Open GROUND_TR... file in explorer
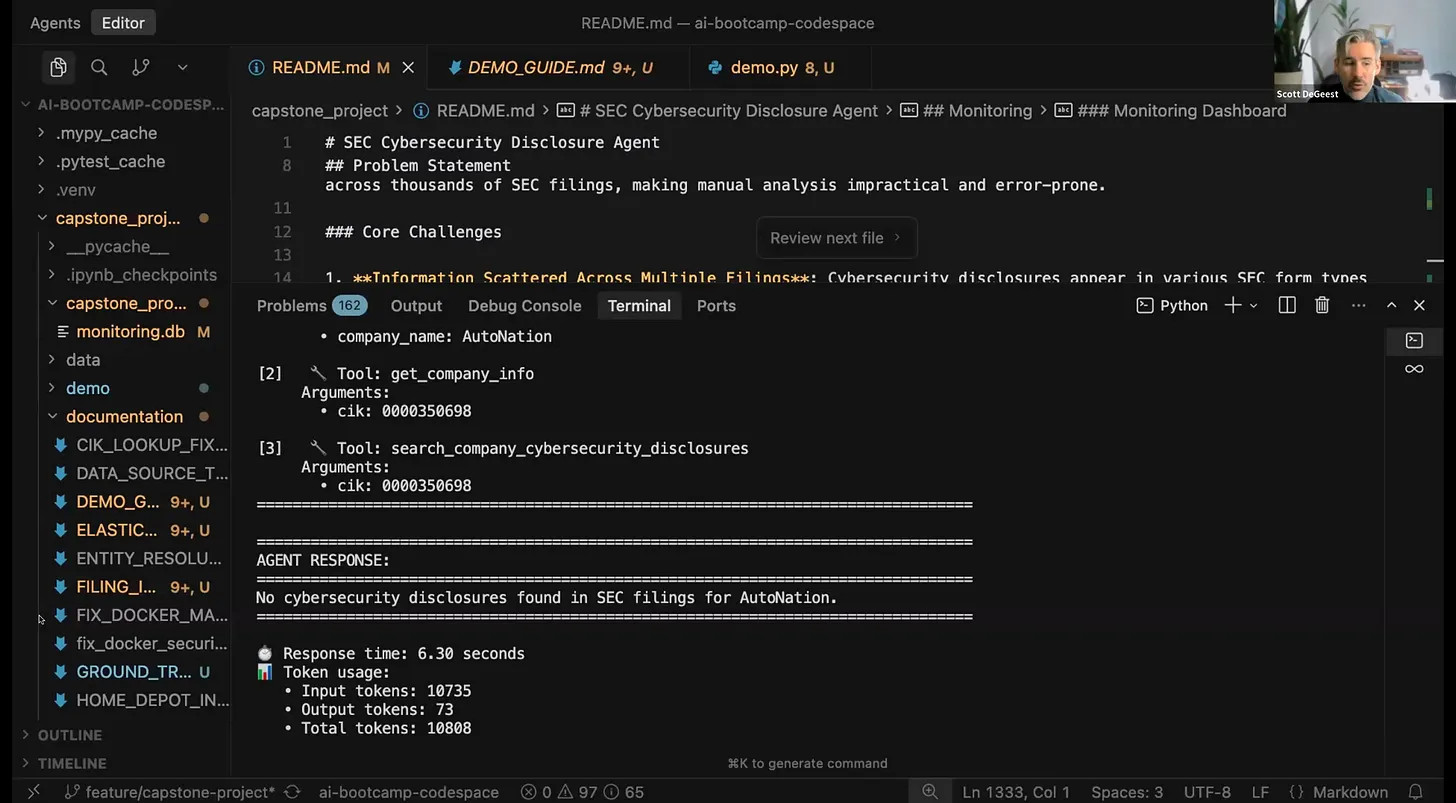The height and width of the screenshot is (803, 1456). click(134, 671)
